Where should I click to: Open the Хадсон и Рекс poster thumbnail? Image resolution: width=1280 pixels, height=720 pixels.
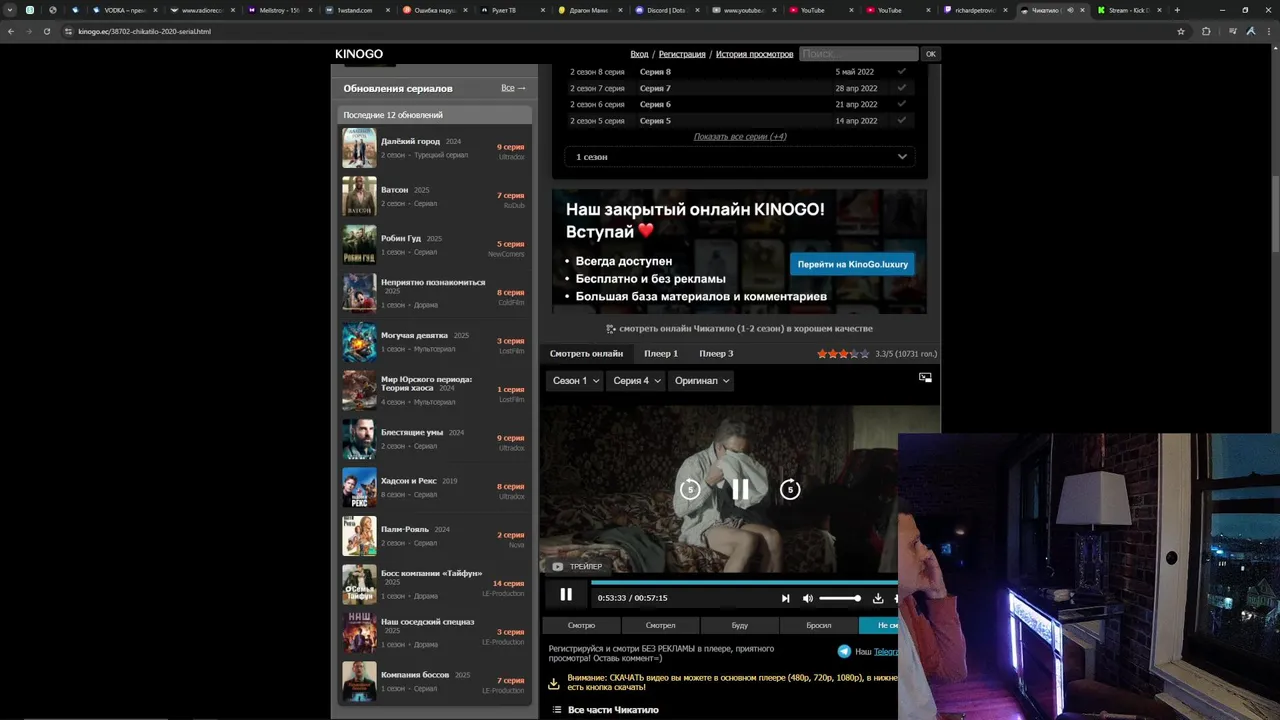click(x=359, y=487)
